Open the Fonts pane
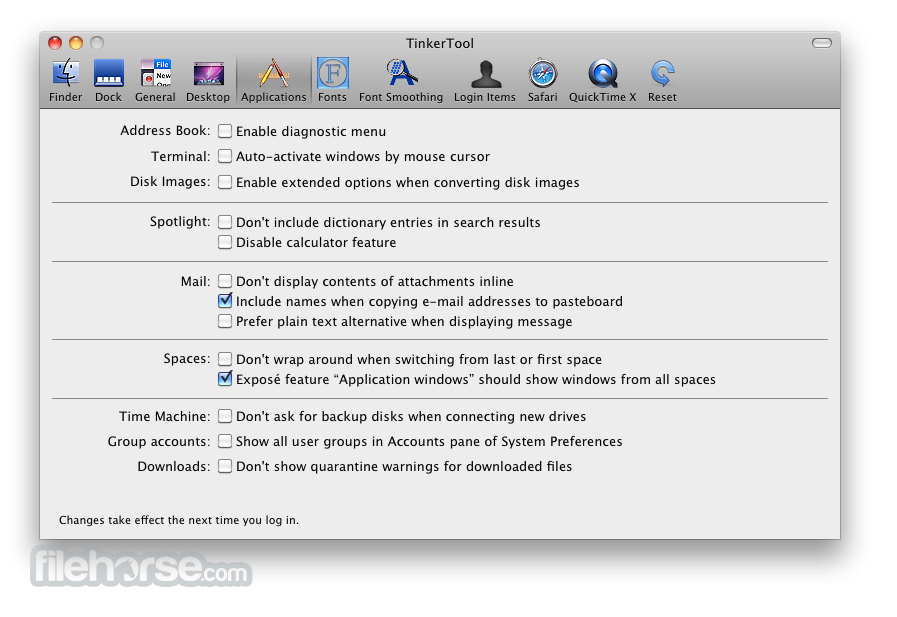Screen dimensions: 897x617 click(x=332, y=80)
